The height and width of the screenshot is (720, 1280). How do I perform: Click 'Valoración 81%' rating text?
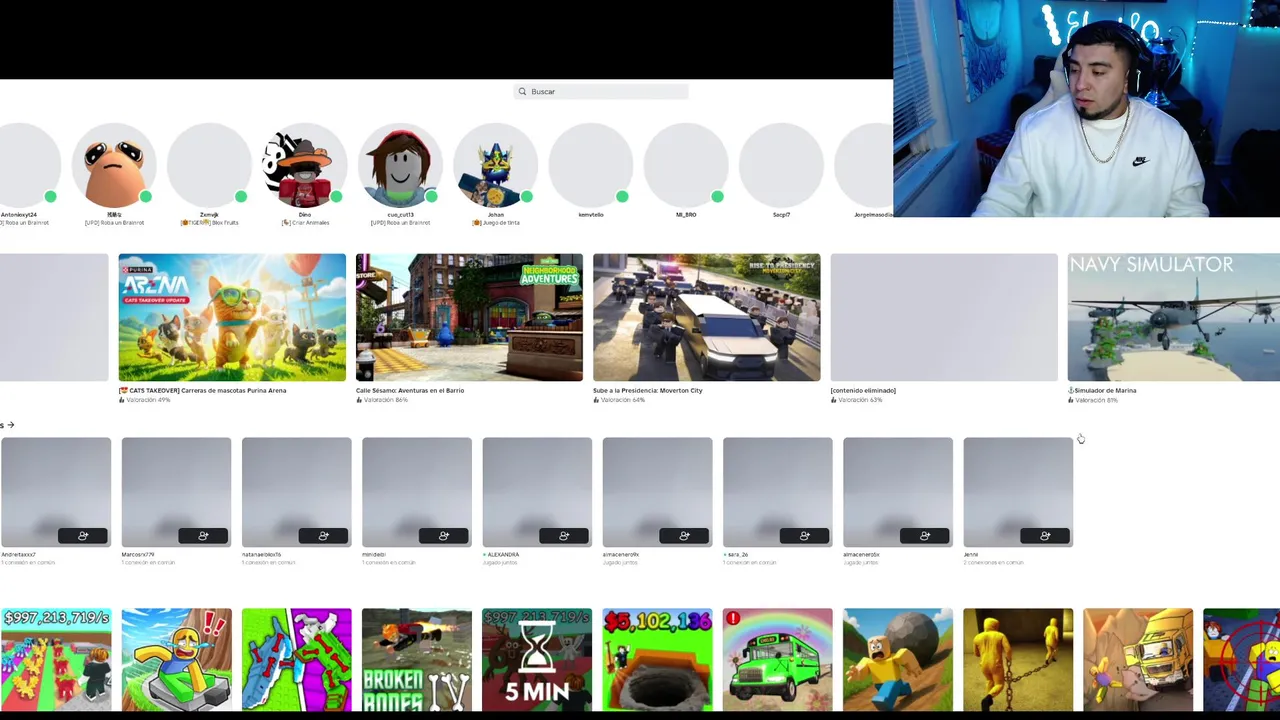point(1096,400)
